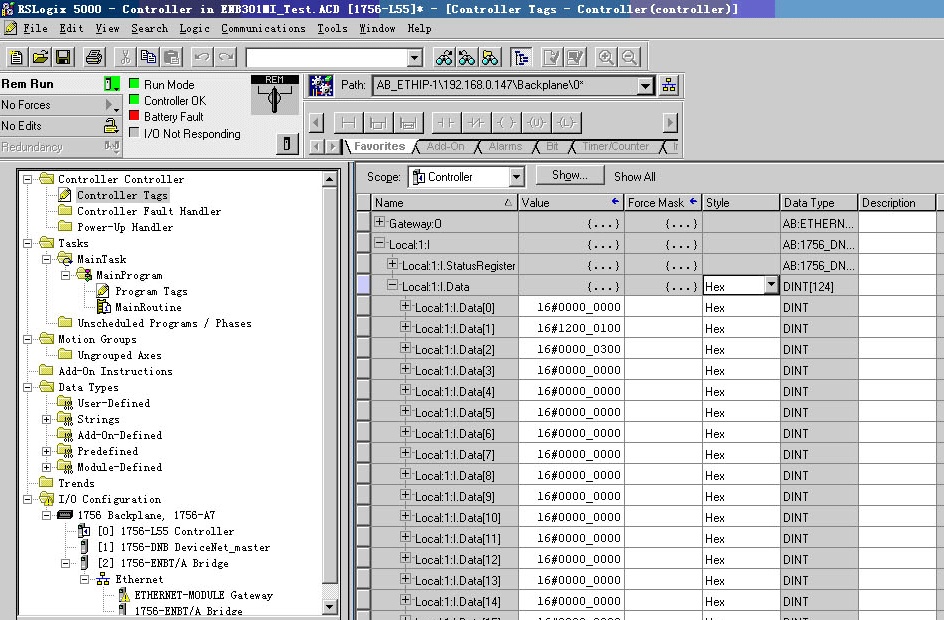This screenshot has height=620, width=944.
Task: Switch to the Timer/Counter instruction tab
Action: (615, 147)
